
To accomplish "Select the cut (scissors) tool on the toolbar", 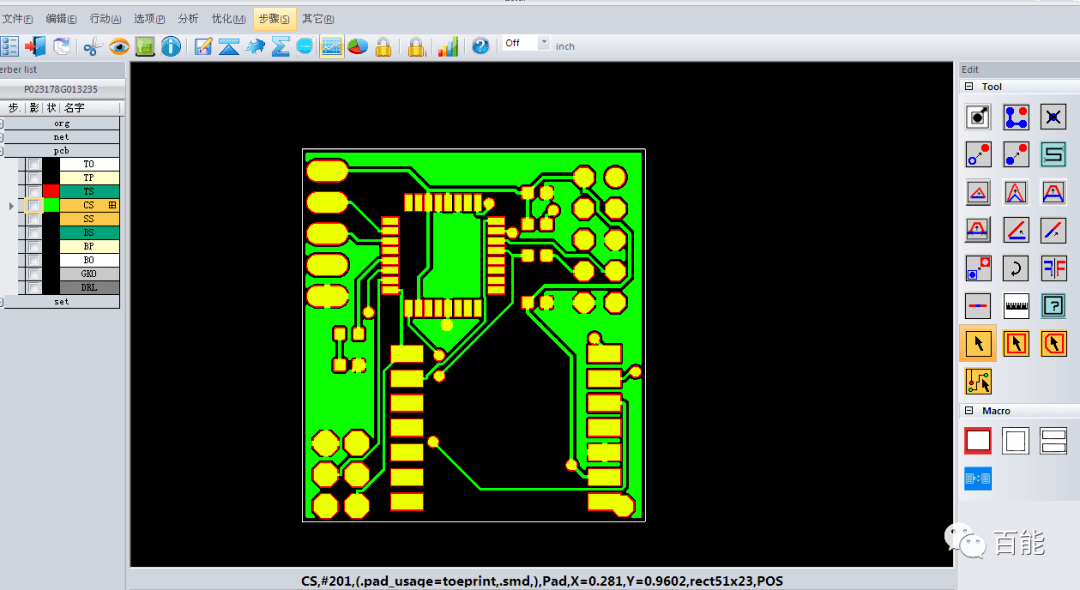I will coord(91,46).
